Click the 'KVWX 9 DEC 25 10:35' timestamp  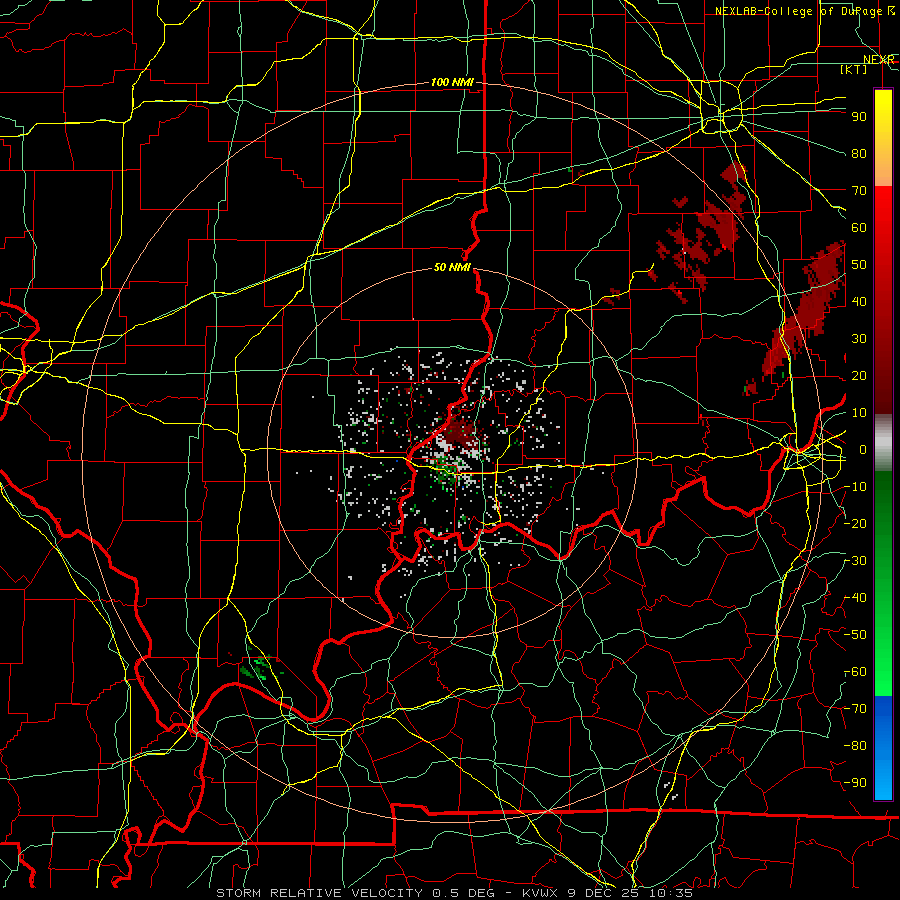coord(607,893)
